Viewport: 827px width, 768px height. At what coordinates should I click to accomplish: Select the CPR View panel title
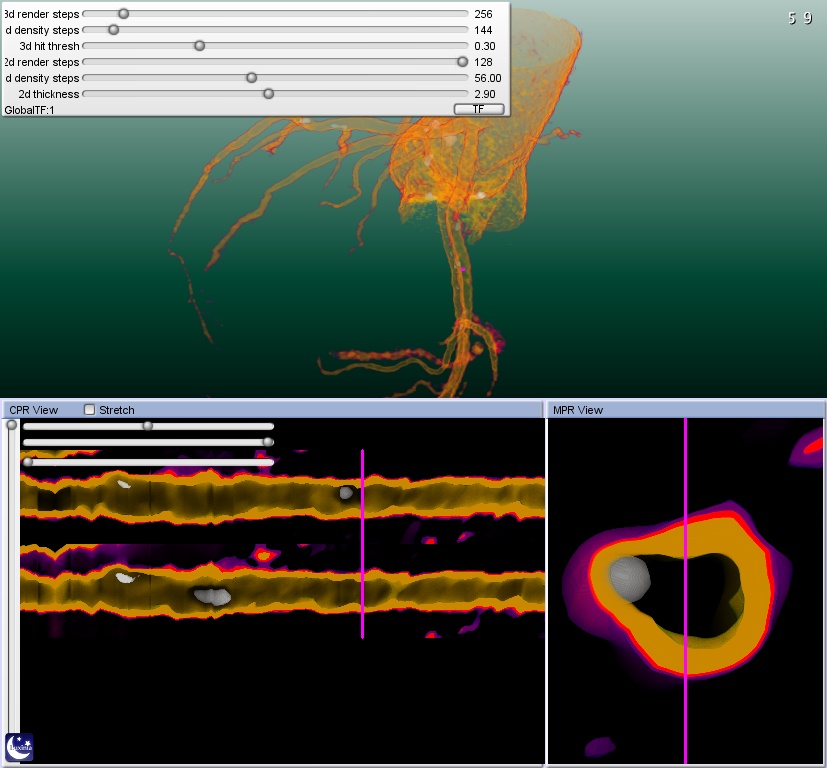(x=33, y=410)
